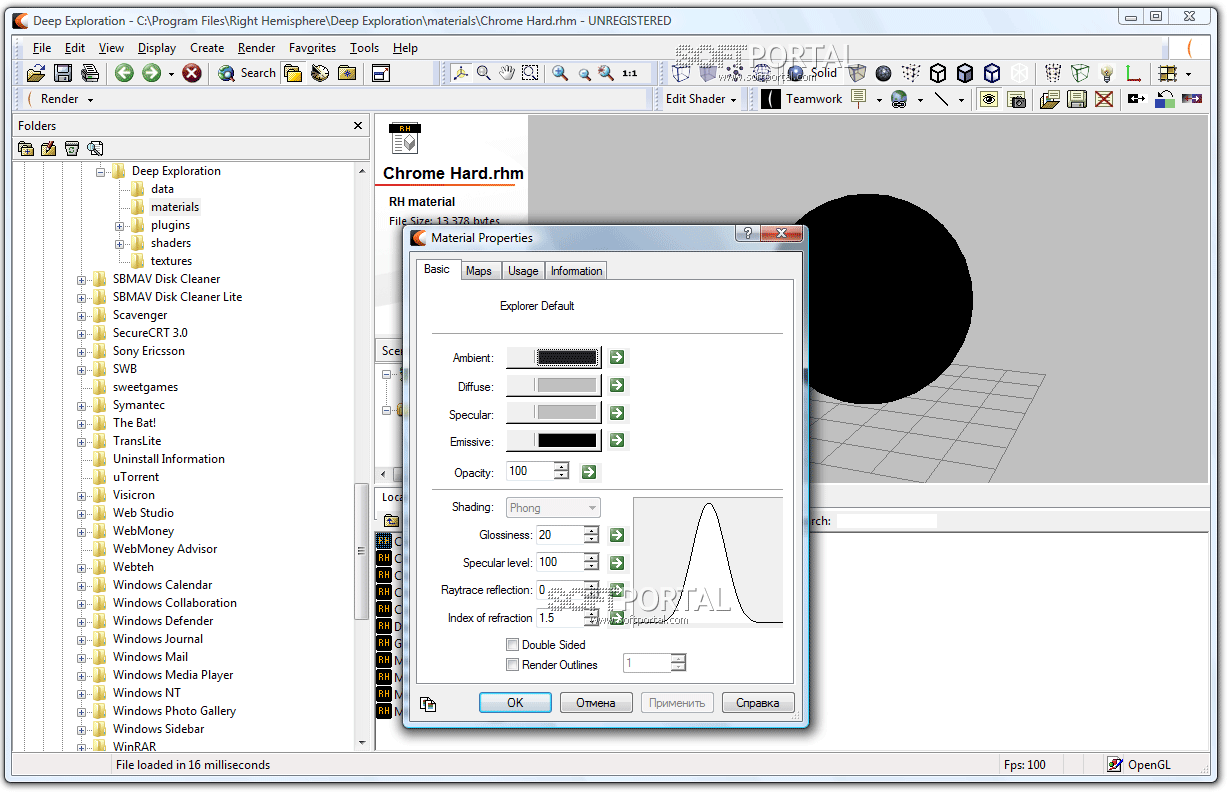Click the Print icon in main toolbar

89,73
